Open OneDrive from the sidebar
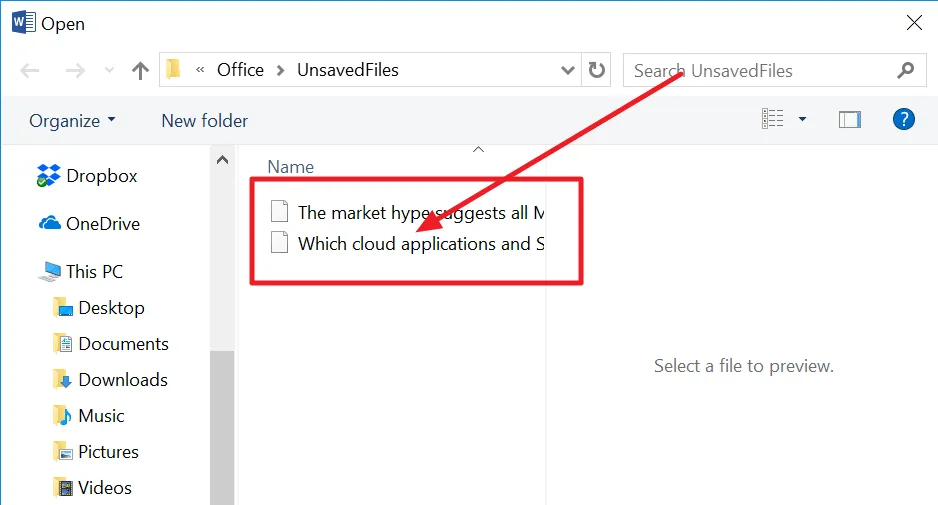938x505 pixels. coord(89,224)
